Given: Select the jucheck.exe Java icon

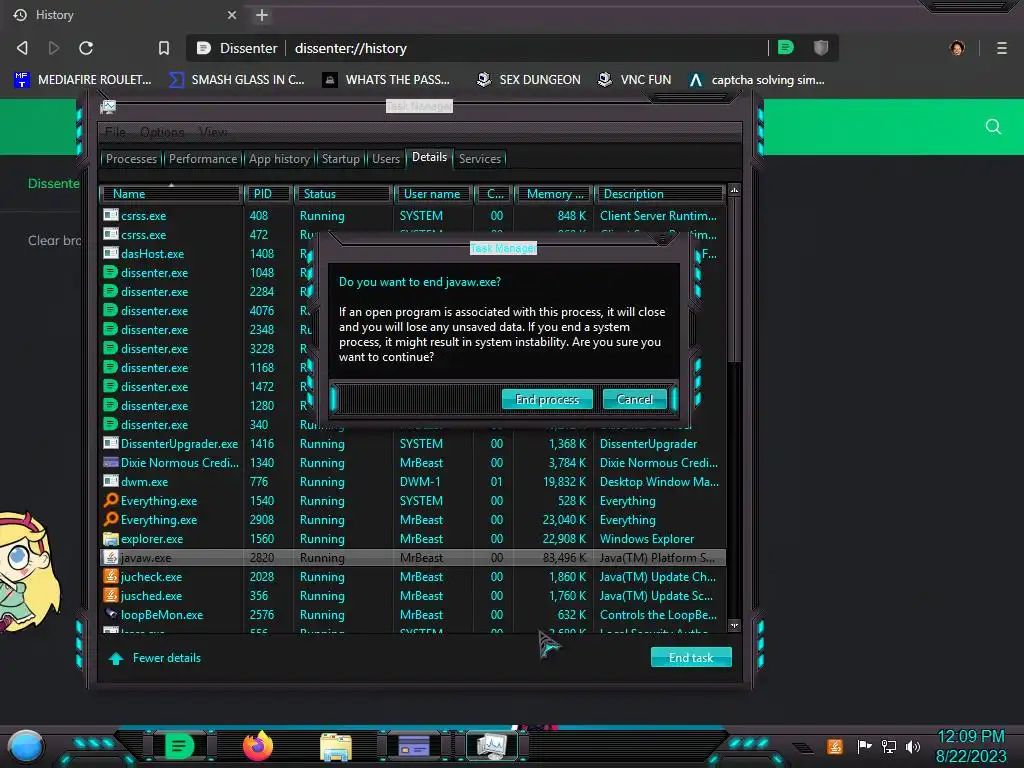Looking at the screenshot, I should point(111,576).
